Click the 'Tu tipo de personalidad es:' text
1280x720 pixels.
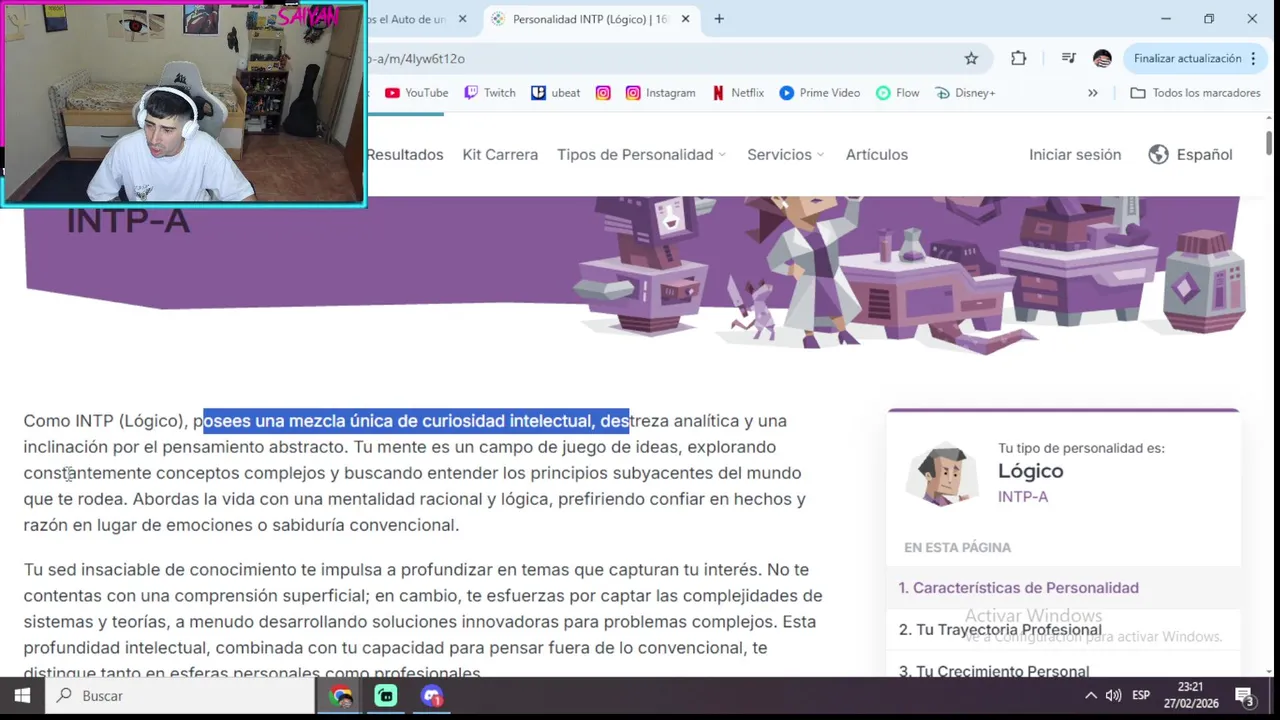(x=1081, y=449)
